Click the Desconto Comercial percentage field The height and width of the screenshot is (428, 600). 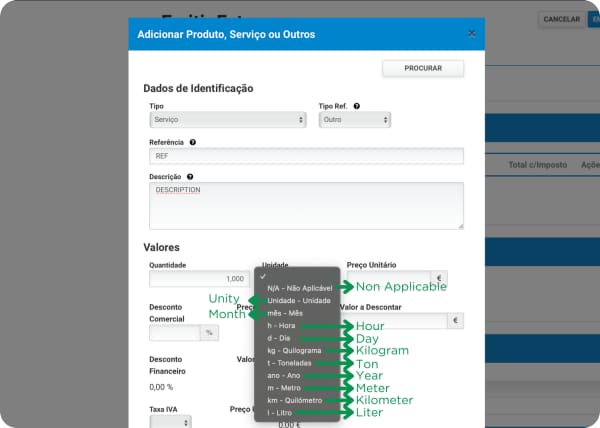point(175,333)
